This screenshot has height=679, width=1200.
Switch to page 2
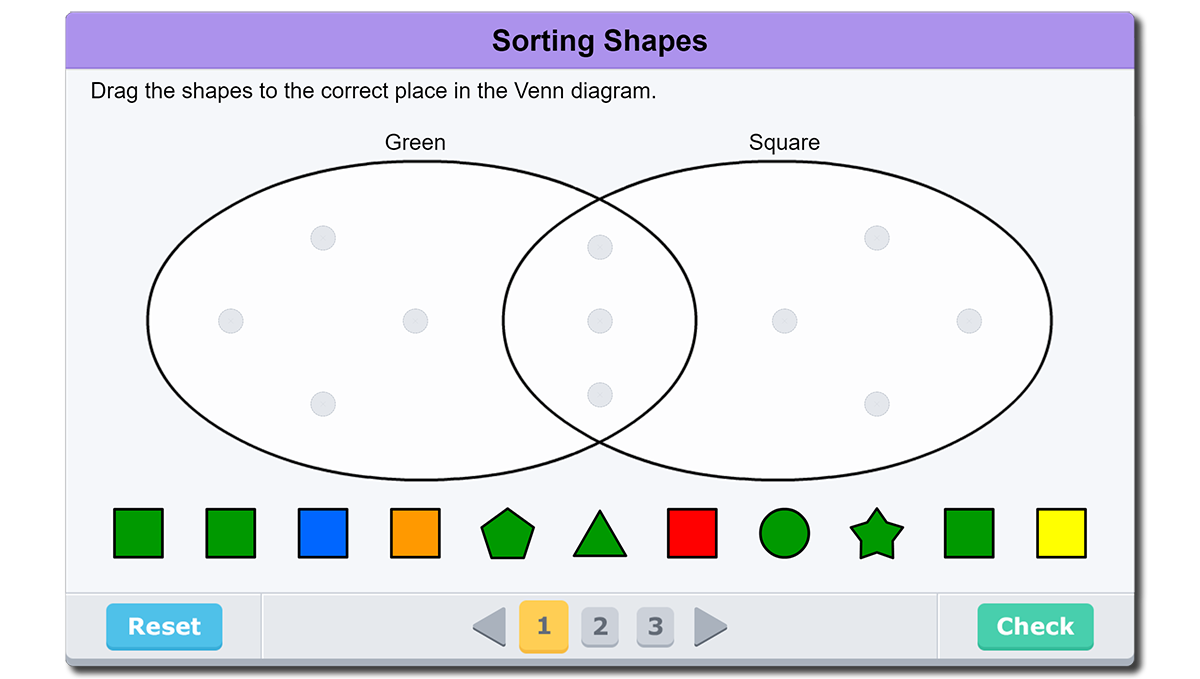coord(600,627)
